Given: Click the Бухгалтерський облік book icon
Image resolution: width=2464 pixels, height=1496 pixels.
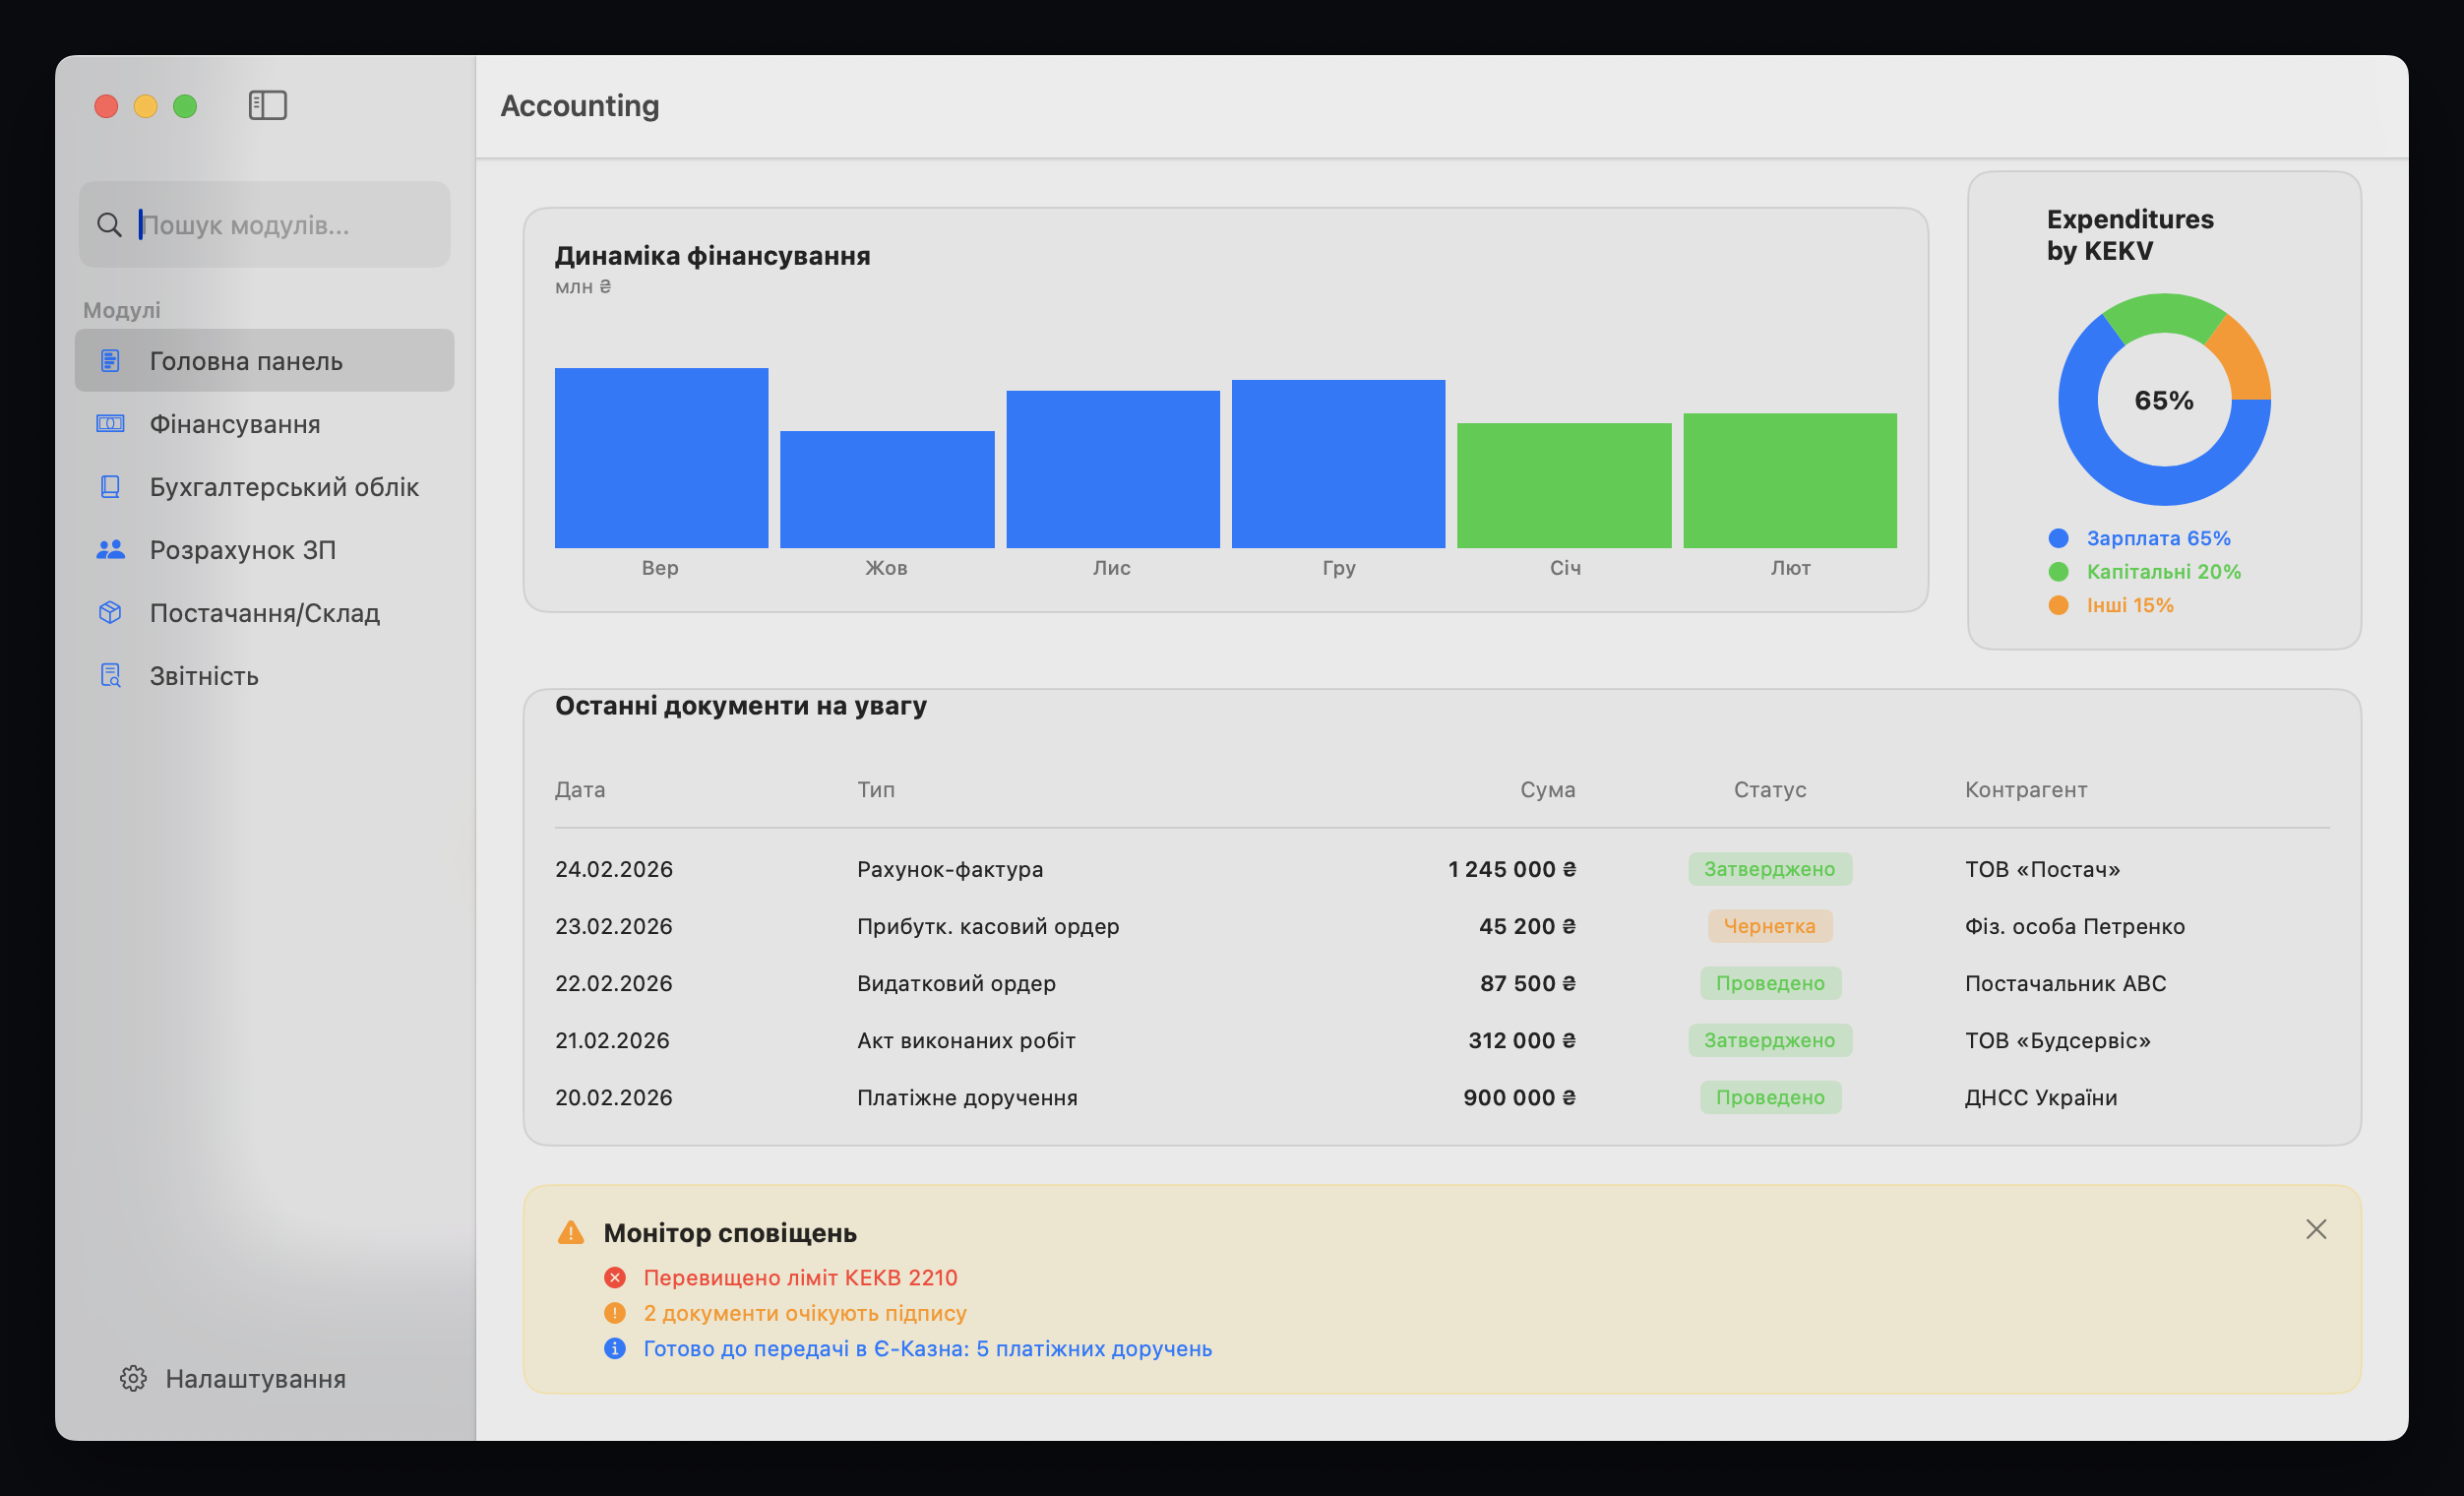Looking at the screenshot, I should click(110, 487).
